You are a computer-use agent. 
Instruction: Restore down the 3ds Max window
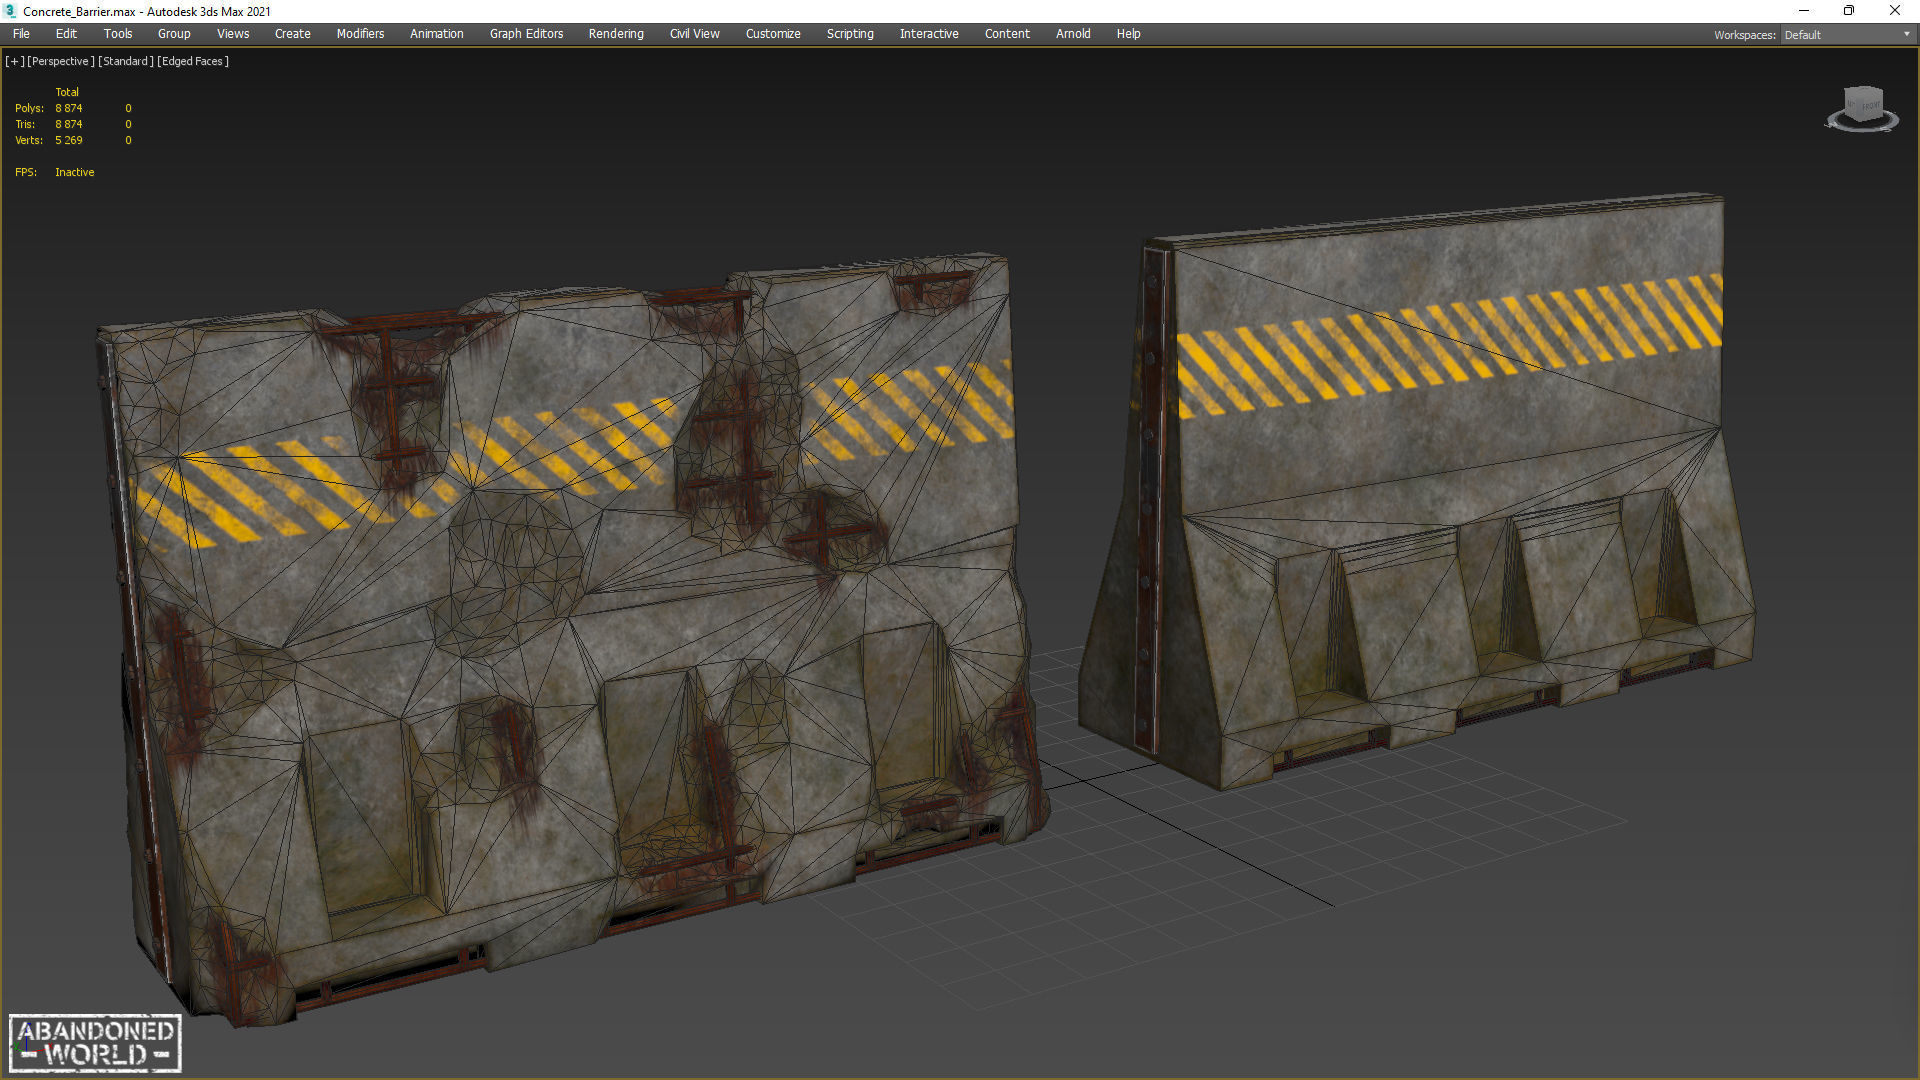(1849, 11)
